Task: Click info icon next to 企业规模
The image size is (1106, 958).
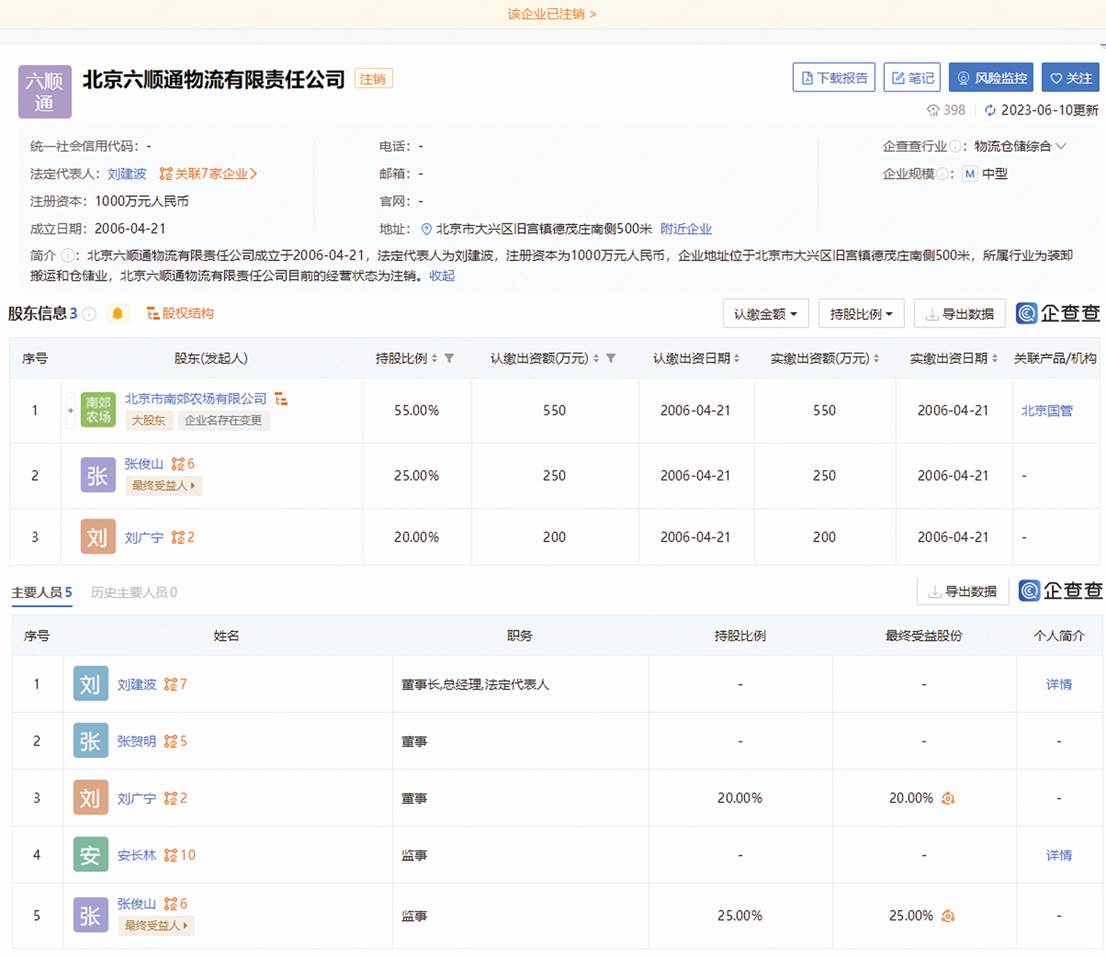Action: [x=942, y=174]
